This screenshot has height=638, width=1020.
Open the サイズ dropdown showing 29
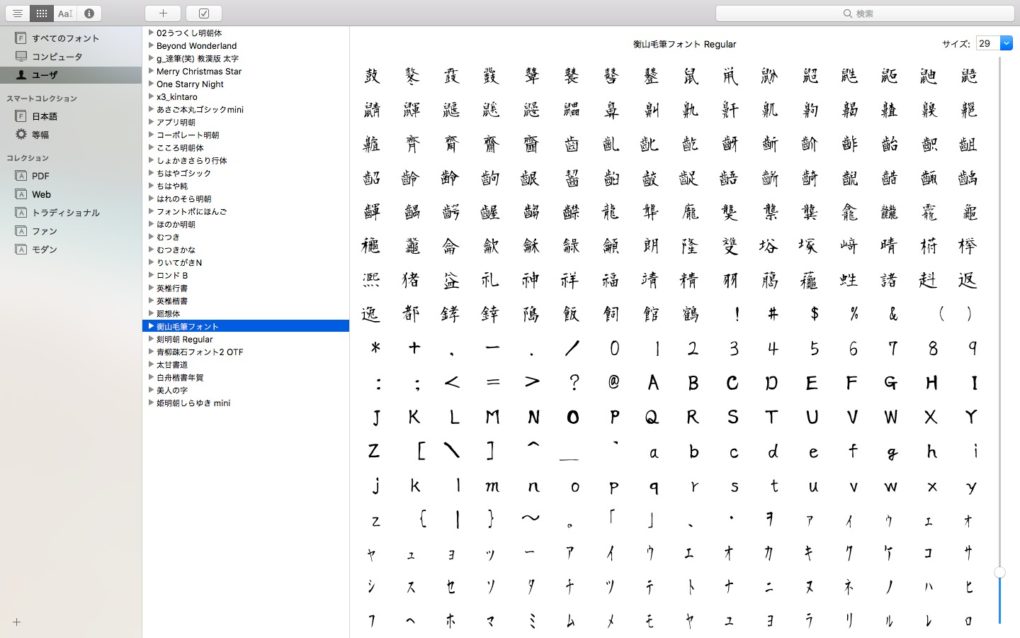(x=1006, y=43)
